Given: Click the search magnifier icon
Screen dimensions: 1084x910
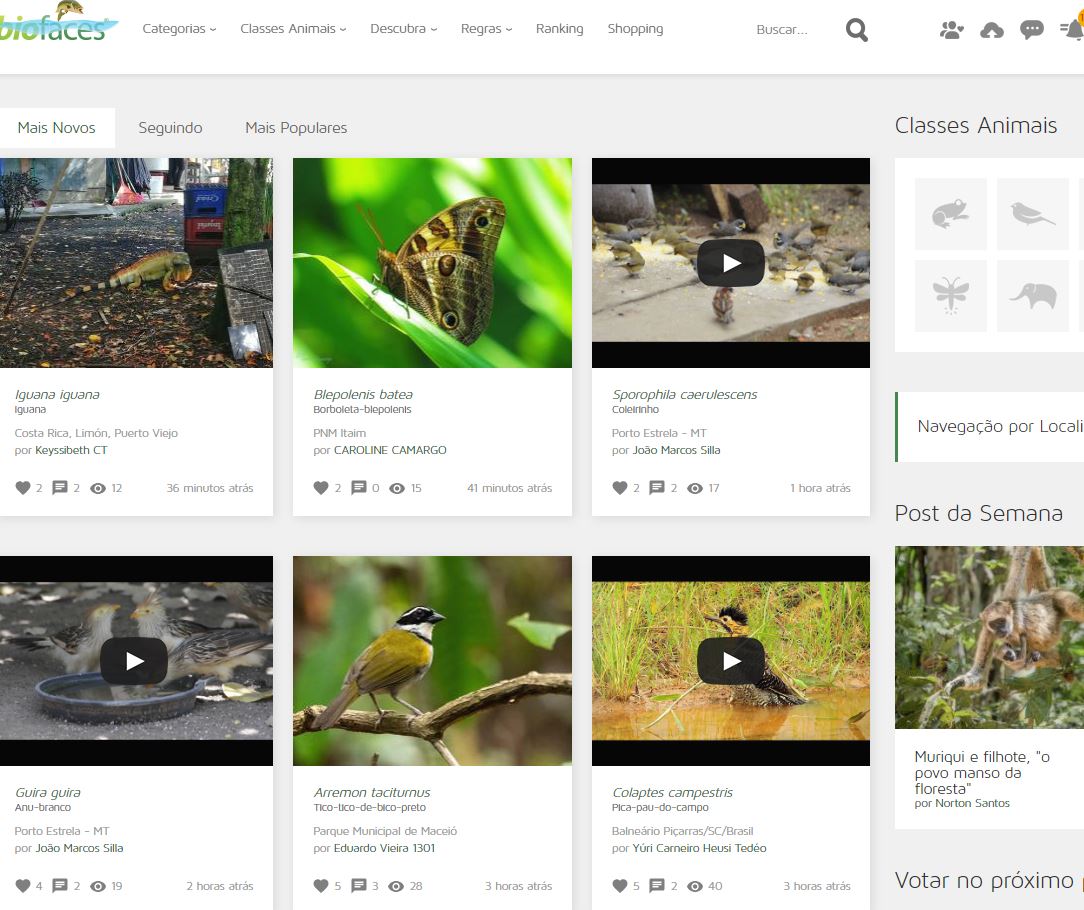Looking at the screenshot, I should pos(857,30).
